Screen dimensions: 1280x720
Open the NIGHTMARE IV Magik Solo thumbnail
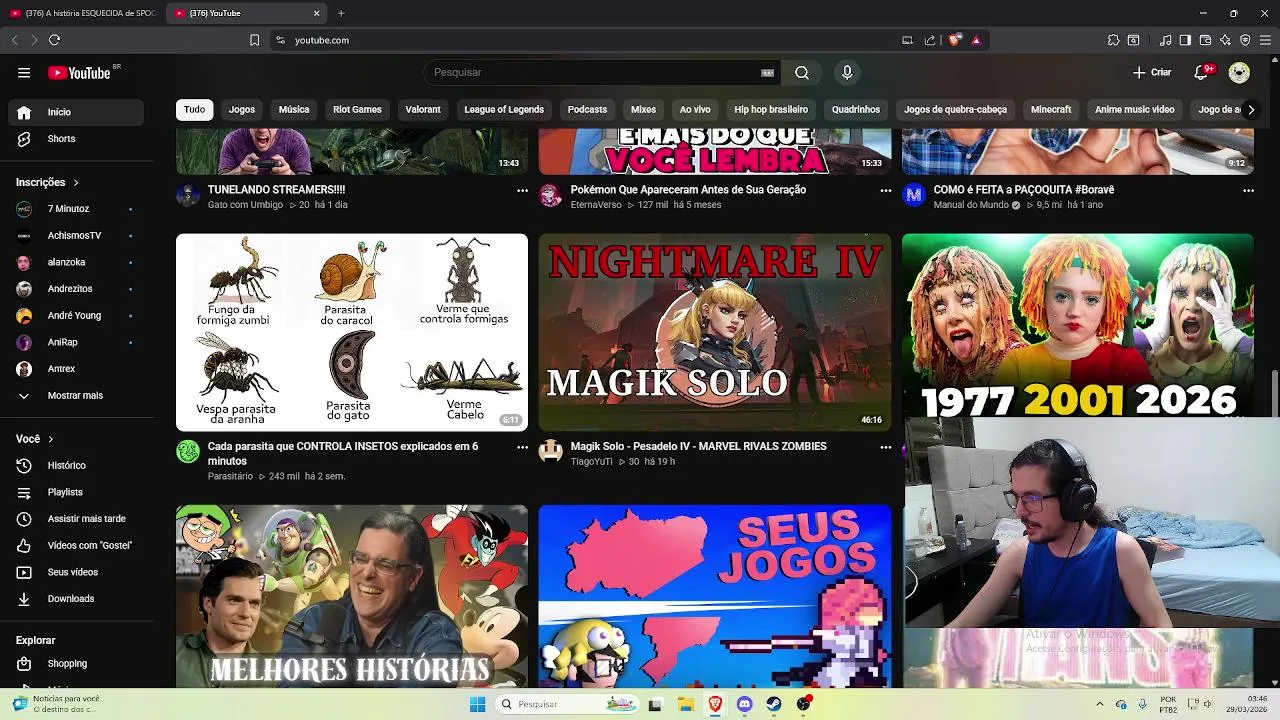click(x=715, y=332)
